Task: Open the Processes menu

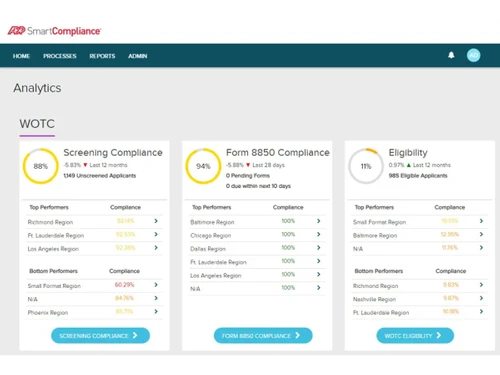Action: pos(60,56)
